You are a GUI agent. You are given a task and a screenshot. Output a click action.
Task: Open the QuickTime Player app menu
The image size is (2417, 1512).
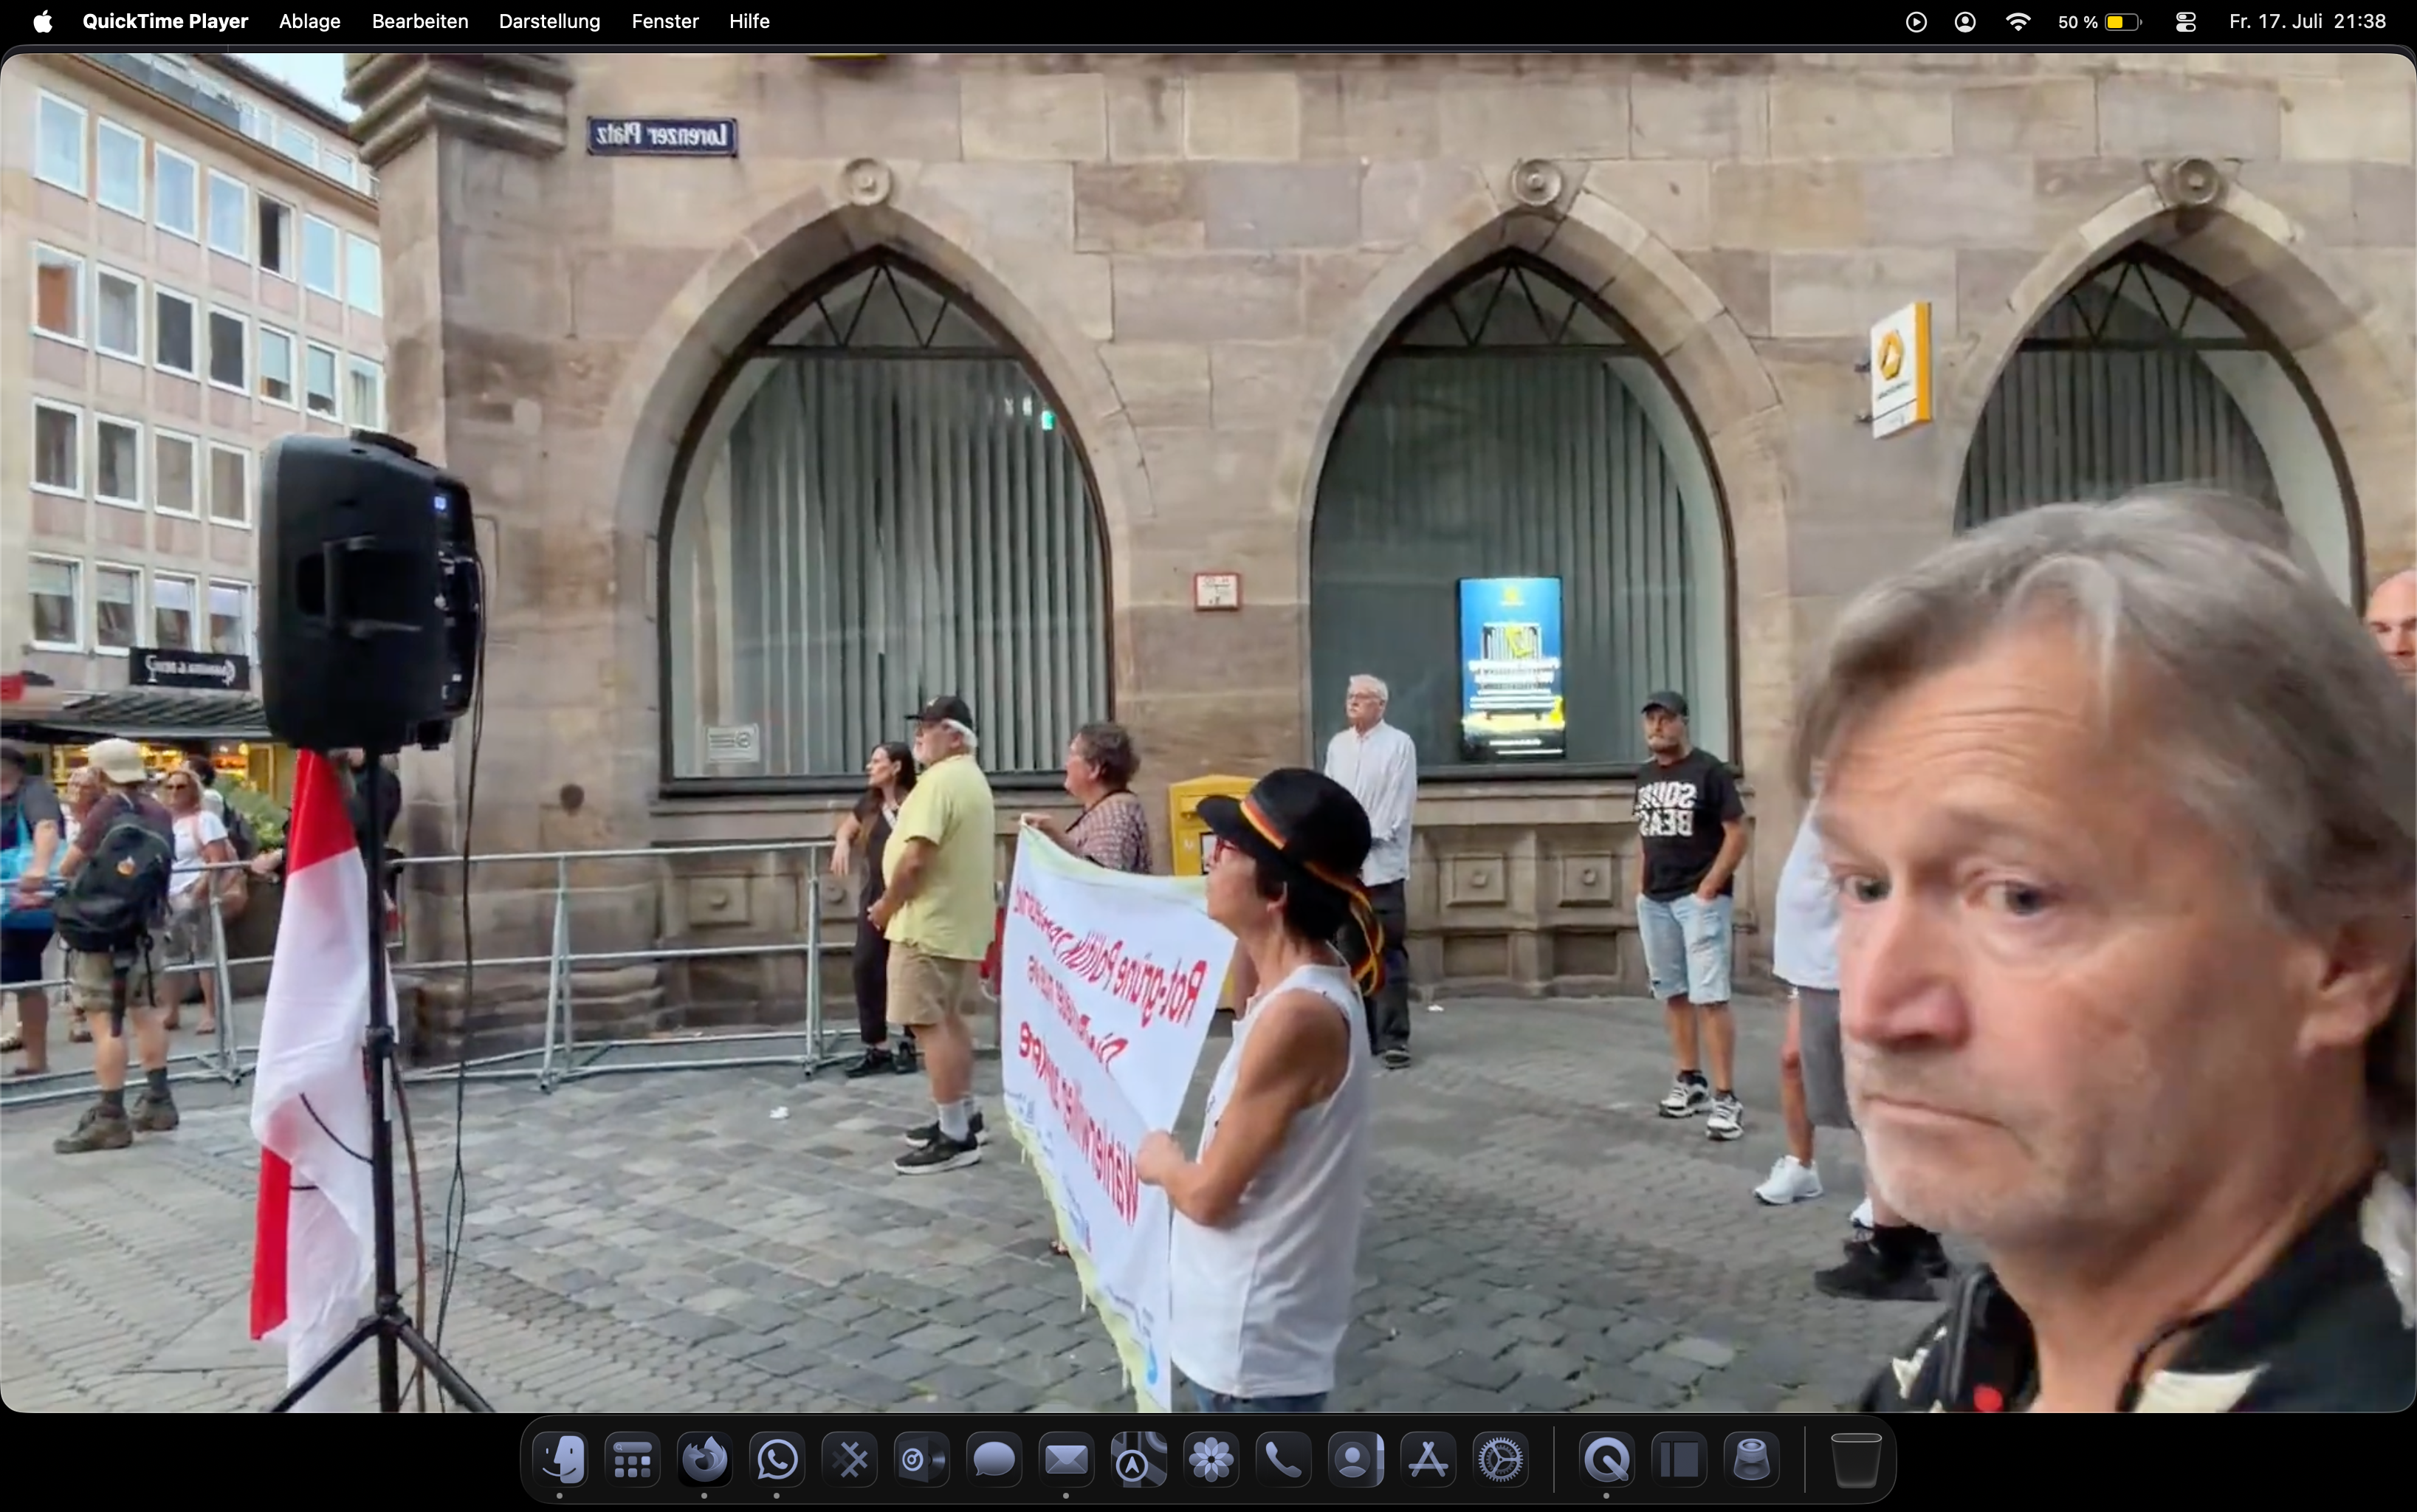(x=165, y=21)
